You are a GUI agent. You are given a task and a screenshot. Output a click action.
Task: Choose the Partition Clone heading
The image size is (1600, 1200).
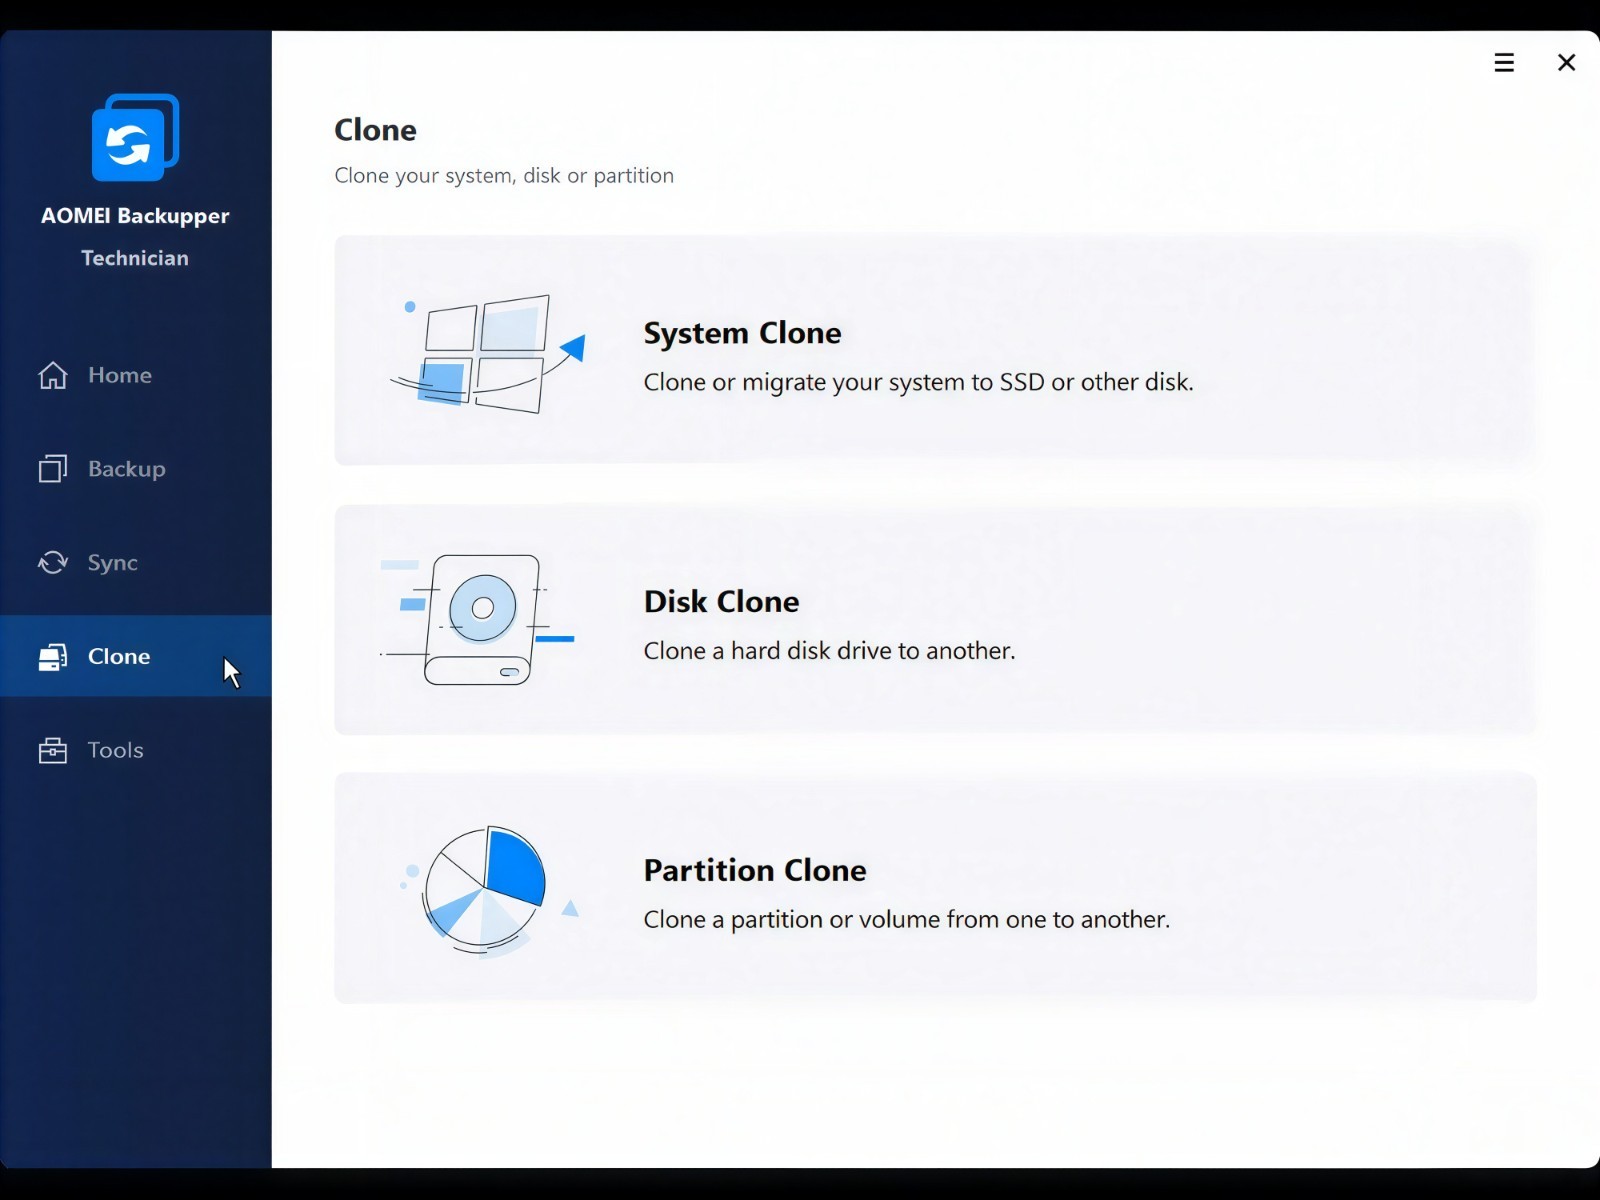point(755,871)
